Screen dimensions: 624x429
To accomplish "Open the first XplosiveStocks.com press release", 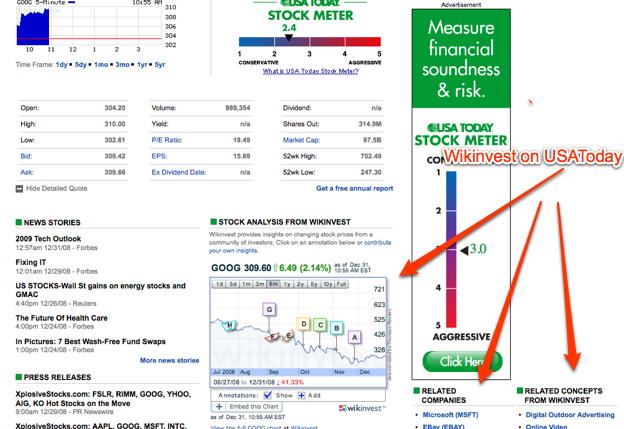I will [x=103, y=398].
